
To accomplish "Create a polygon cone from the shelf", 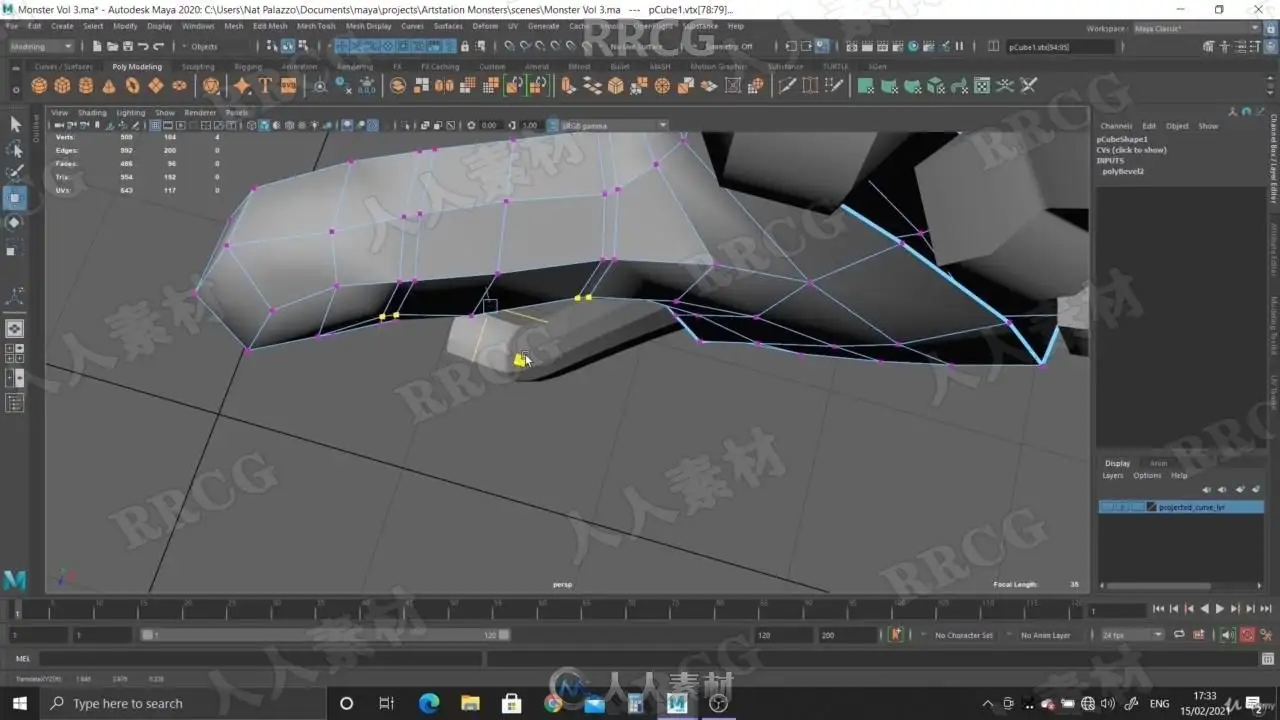I will [x=109, y=86].
